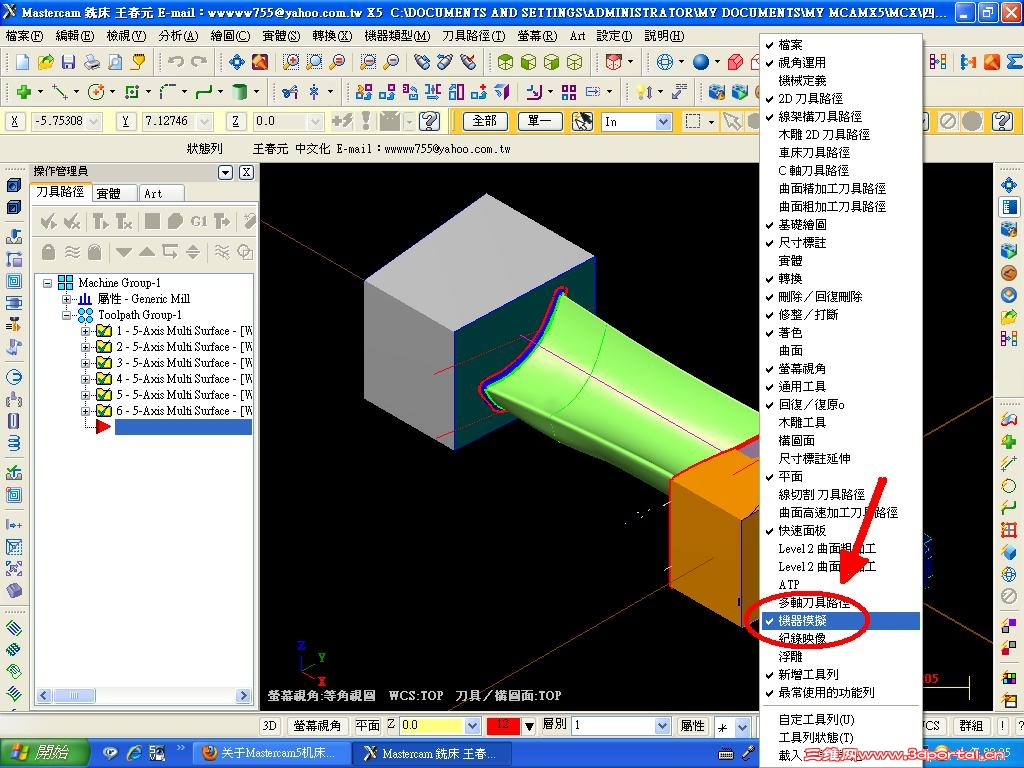Toggle the 新增工具列 toolbar option
This screenshot has height=768, width=1024.
click(x=841, y=675)
